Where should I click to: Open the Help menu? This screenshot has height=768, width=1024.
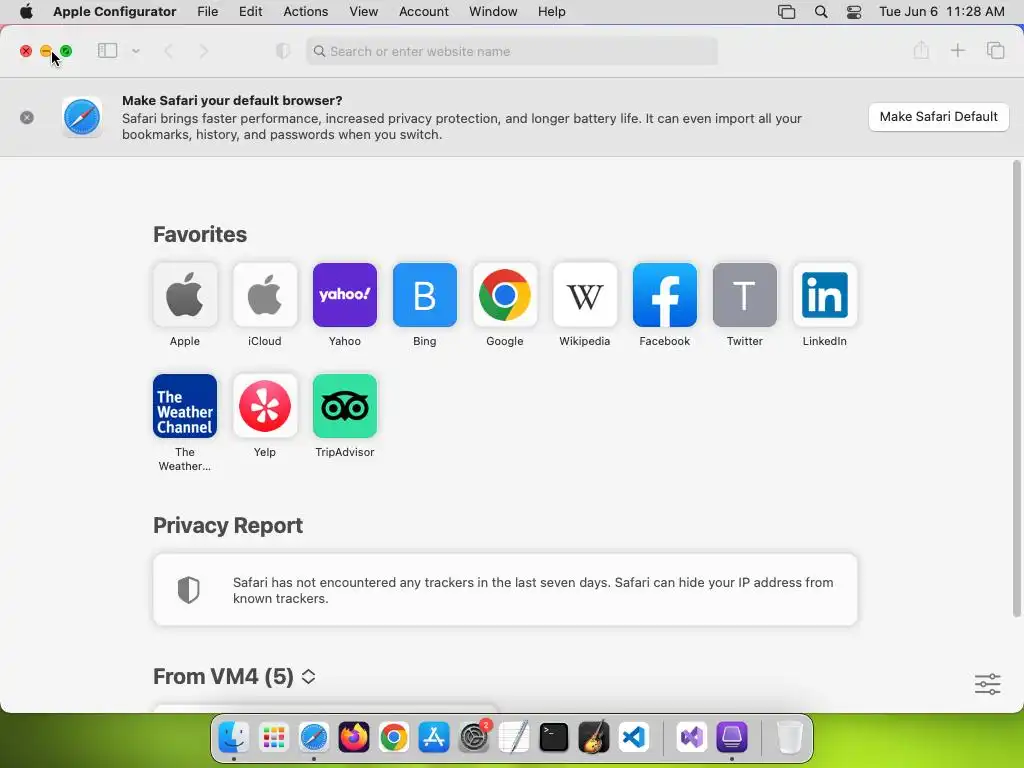[x=551, y=12]
